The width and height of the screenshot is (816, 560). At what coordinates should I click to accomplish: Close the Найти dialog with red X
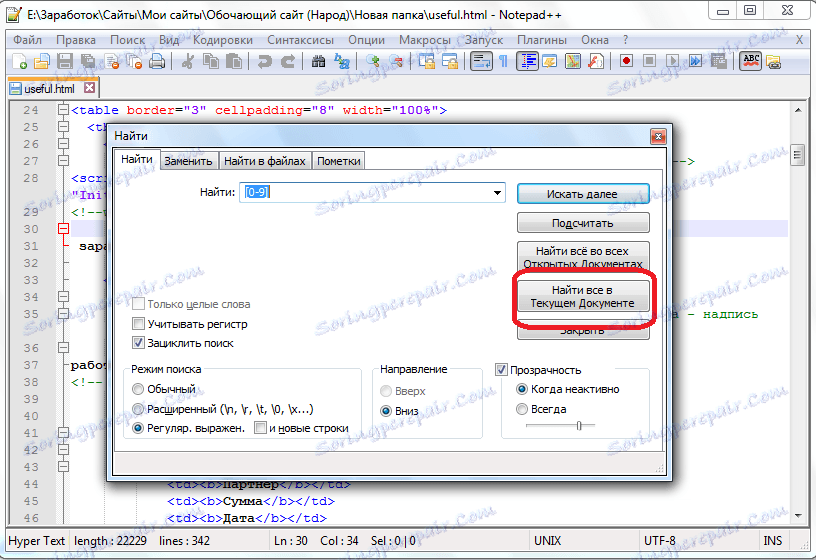pyautogui.click(x=658, y=137)
